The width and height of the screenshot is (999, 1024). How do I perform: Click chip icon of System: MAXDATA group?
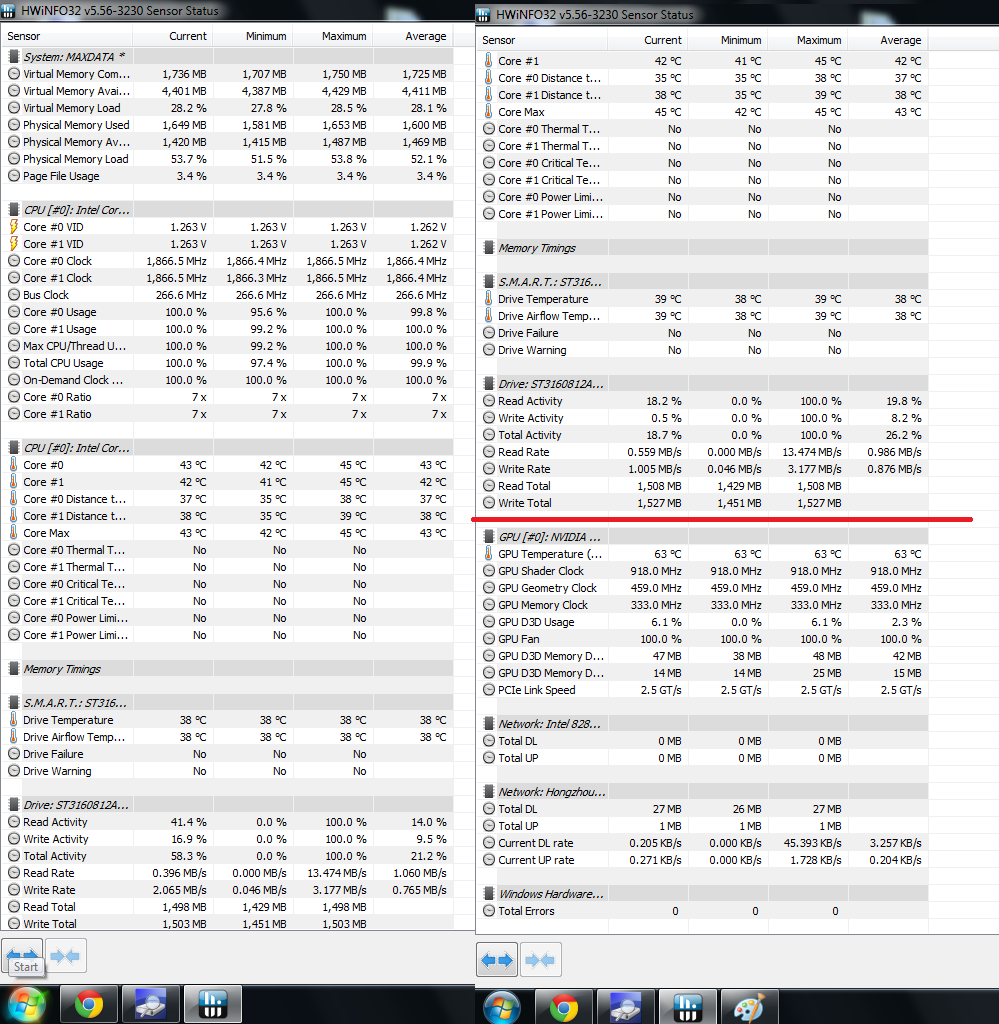click(x=14, y=57)
